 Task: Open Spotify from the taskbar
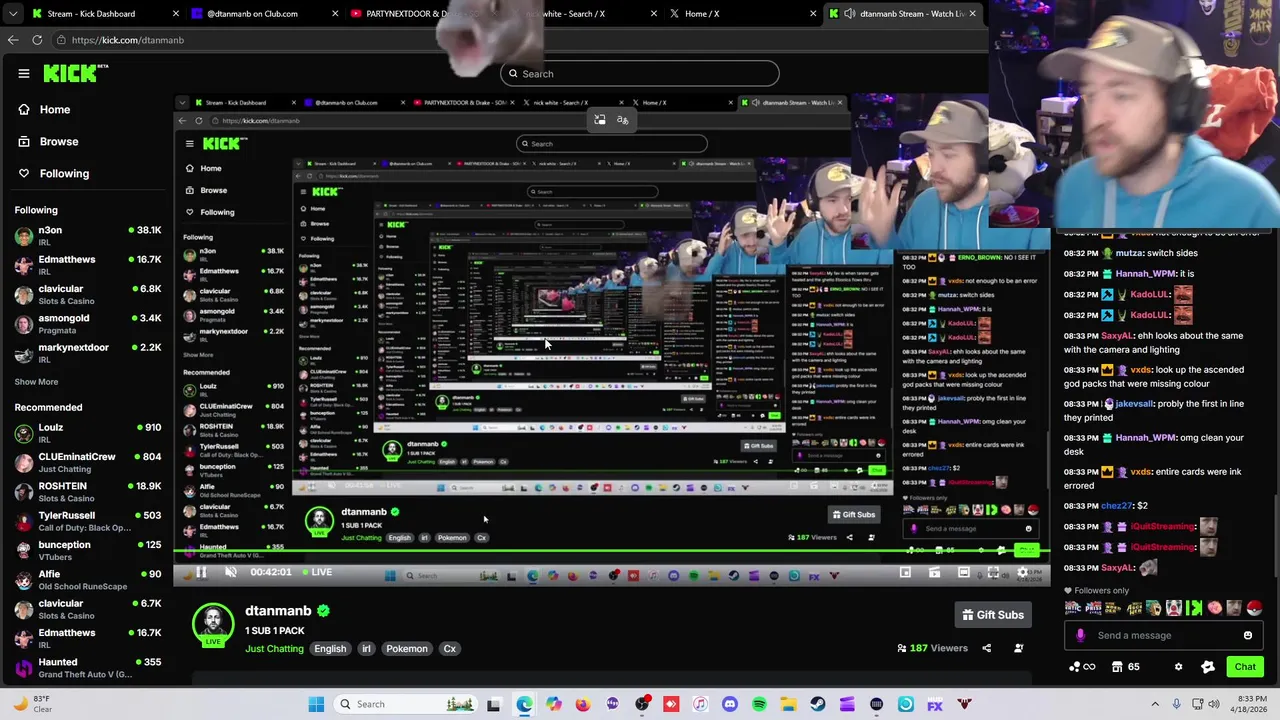pyautogui.click(x=759, y=704)
